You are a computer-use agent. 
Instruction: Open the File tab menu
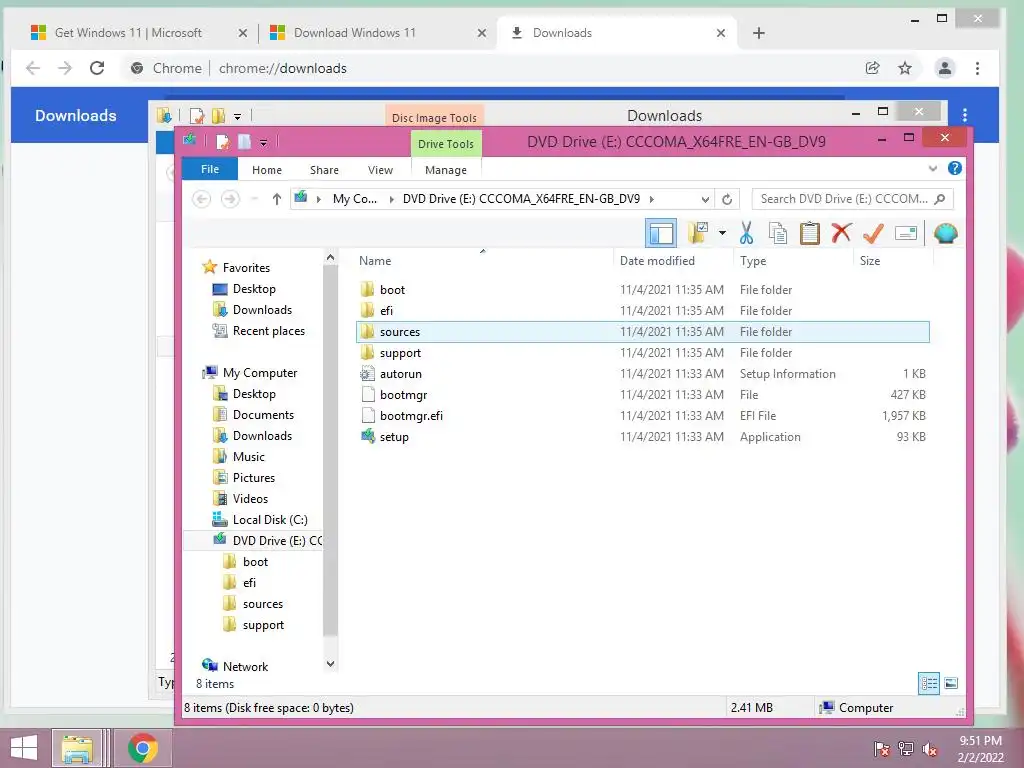210,169
